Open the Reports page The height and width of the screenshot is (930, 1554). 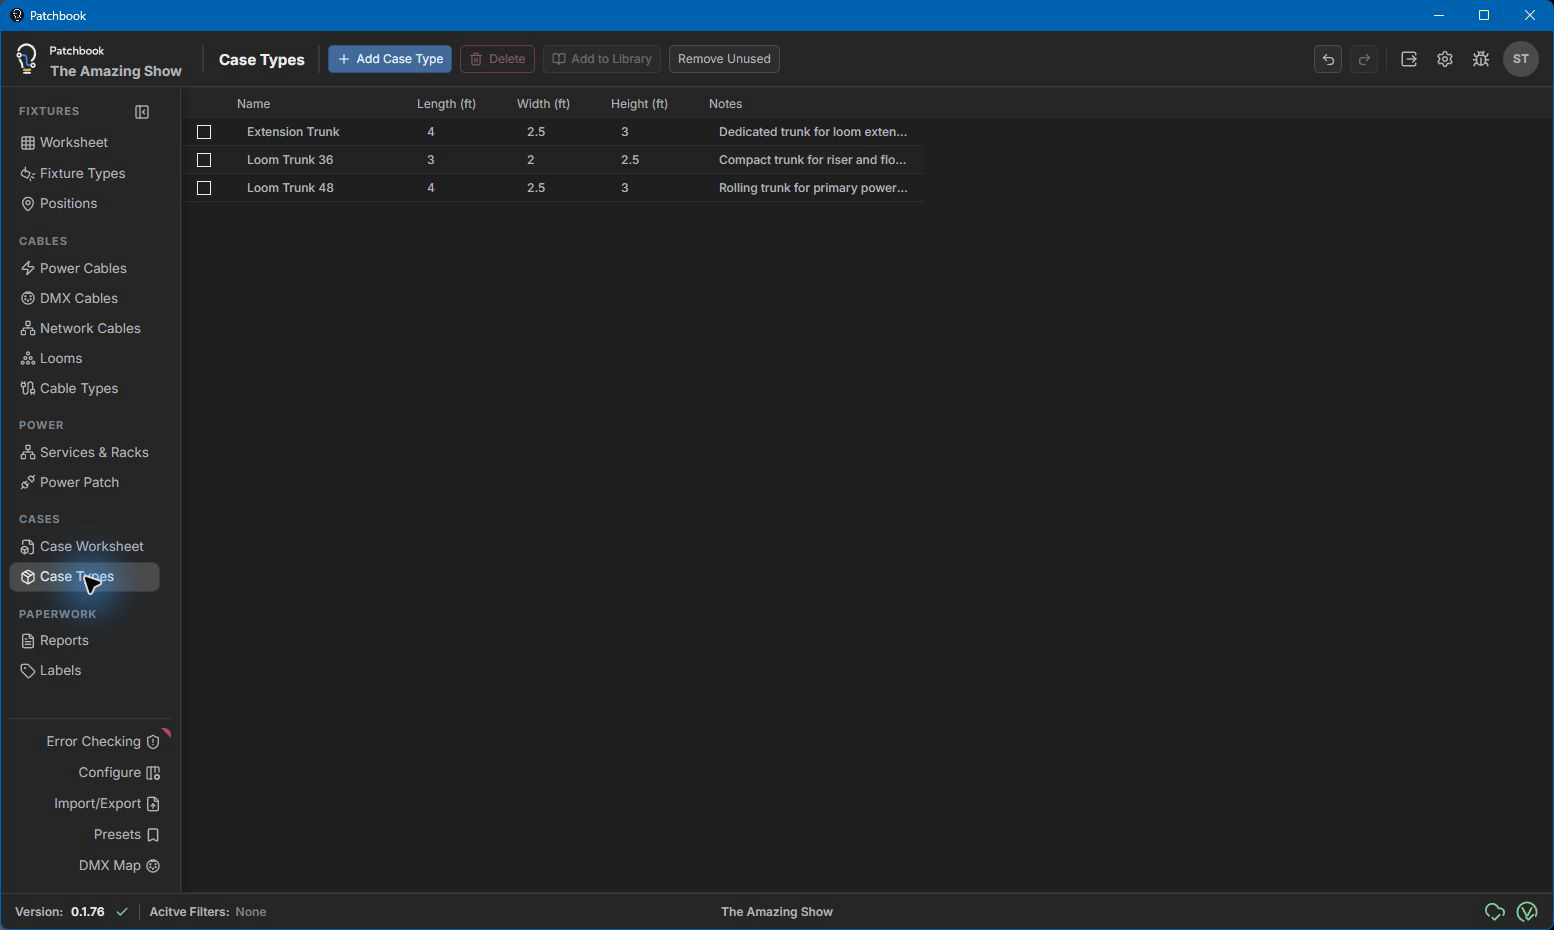(x=85, y=640)
